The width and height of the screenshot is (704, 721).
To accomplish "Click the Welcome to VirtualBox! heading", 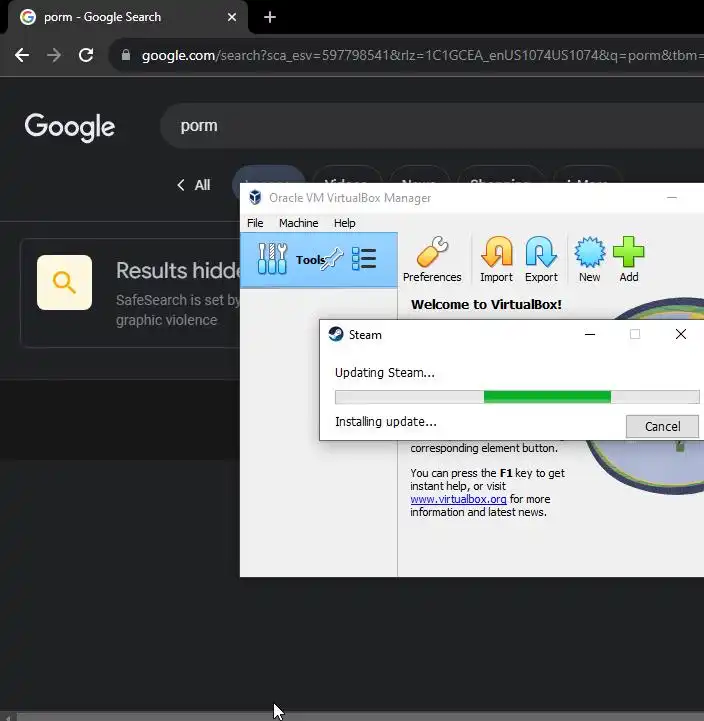I will [487, 304].
